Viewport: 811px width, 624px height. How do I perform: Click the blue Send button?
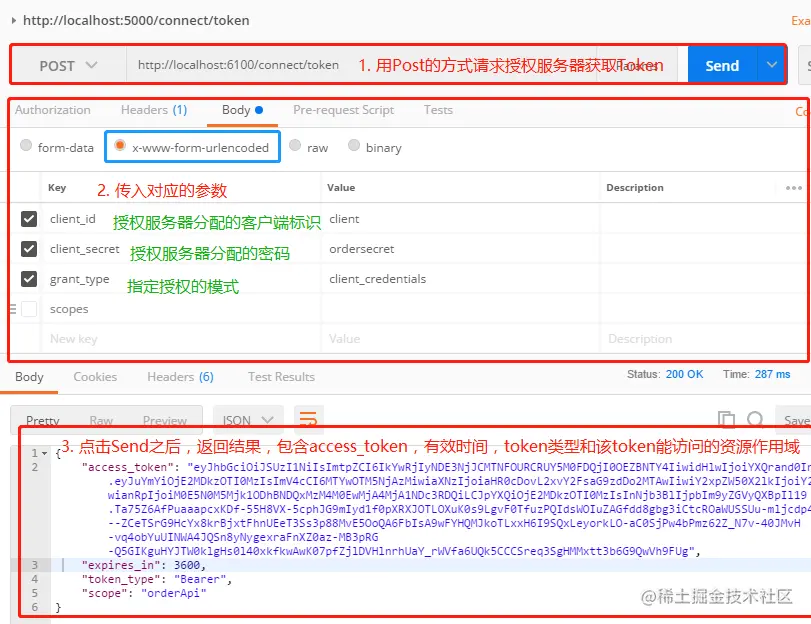tap(722, 66)
